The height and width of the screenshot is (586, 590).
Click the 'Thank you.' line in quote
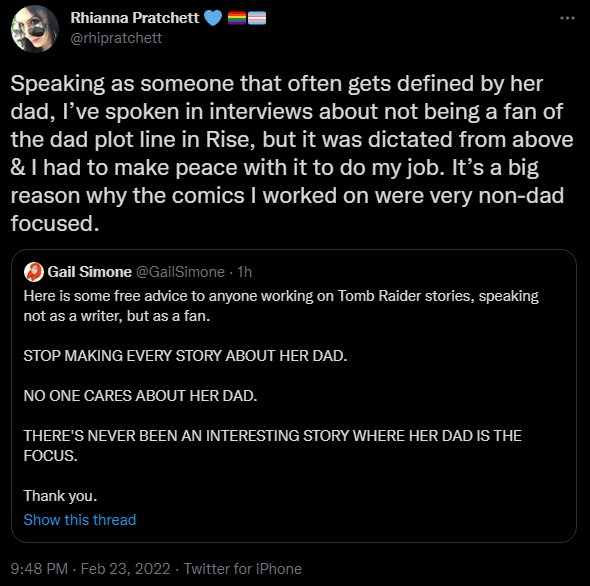coord(60,496)
